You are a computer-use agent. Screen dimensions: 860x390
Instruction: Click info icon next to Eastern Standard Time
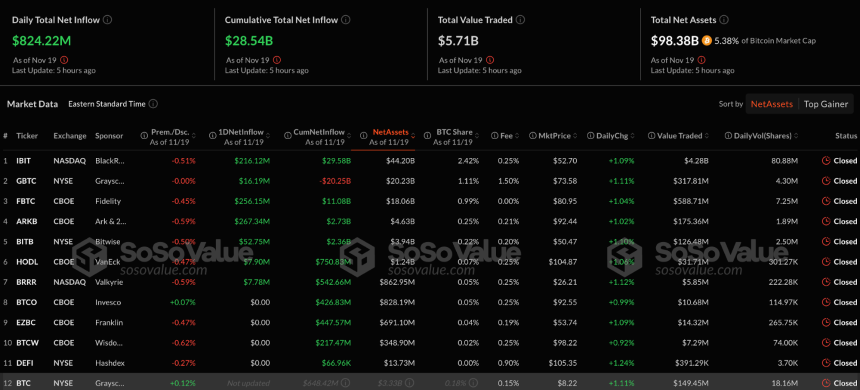pos(154,104)
